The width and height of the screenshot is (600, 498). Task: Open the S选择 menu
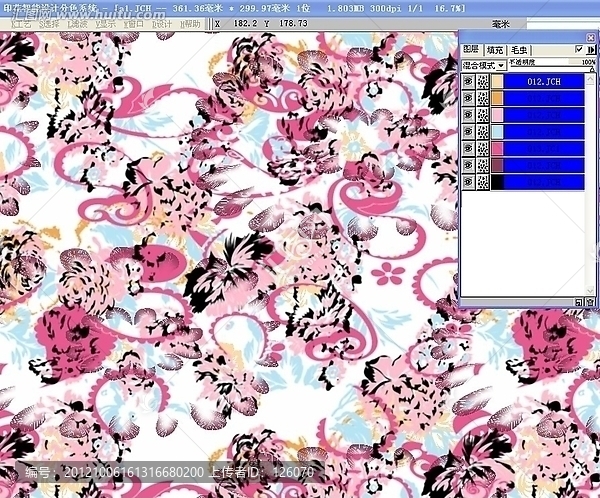click(x=49, y=24)
